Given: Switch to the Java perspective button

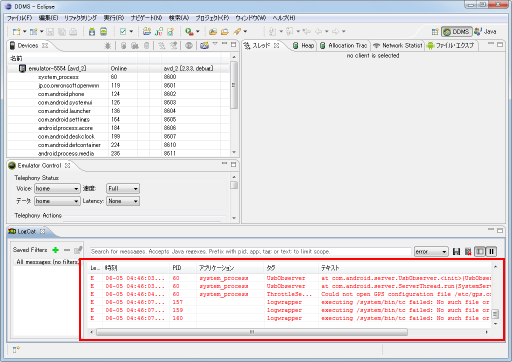Looking at the screenshot, I should click(485, 32).
